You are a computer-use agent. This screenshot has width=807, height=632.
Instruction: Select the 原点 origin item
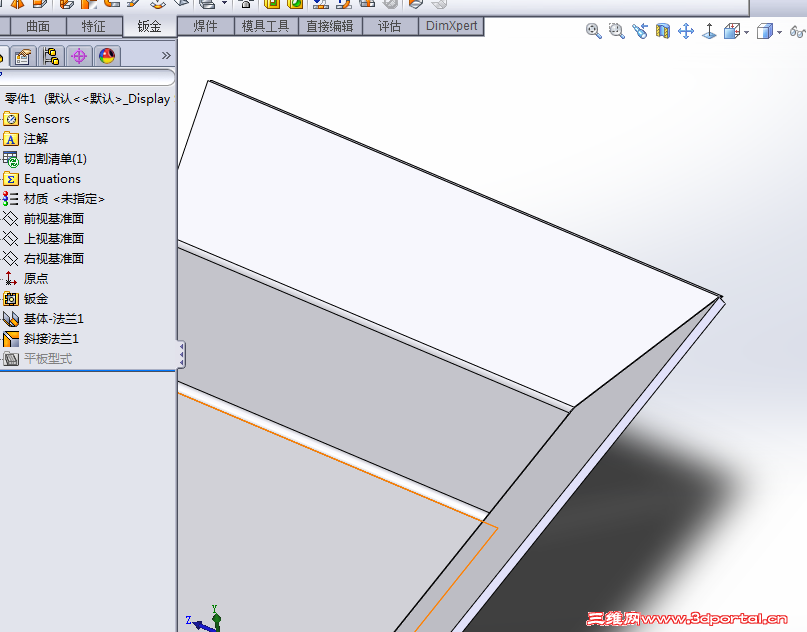point(26,279)
